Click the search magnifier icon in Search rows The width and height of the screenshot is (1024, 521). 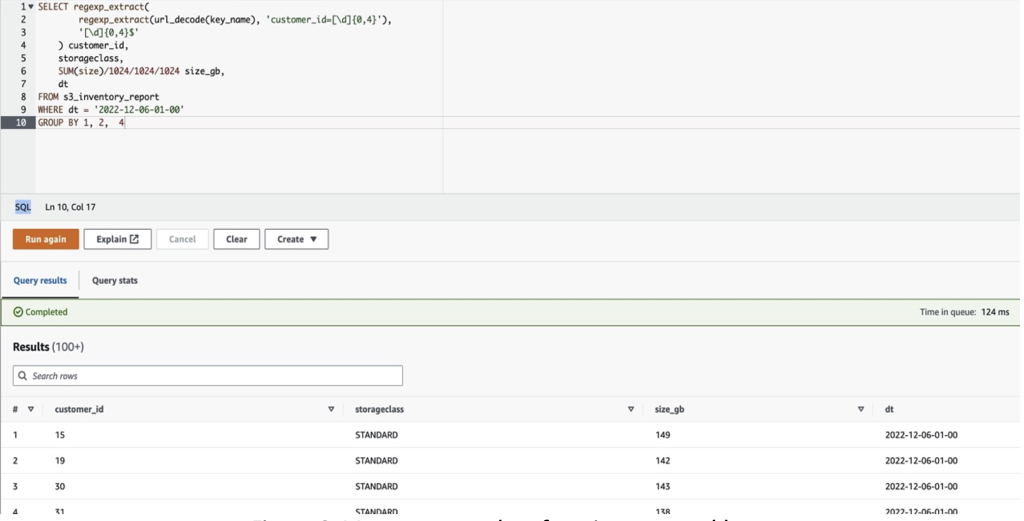(x=23, y=375)
